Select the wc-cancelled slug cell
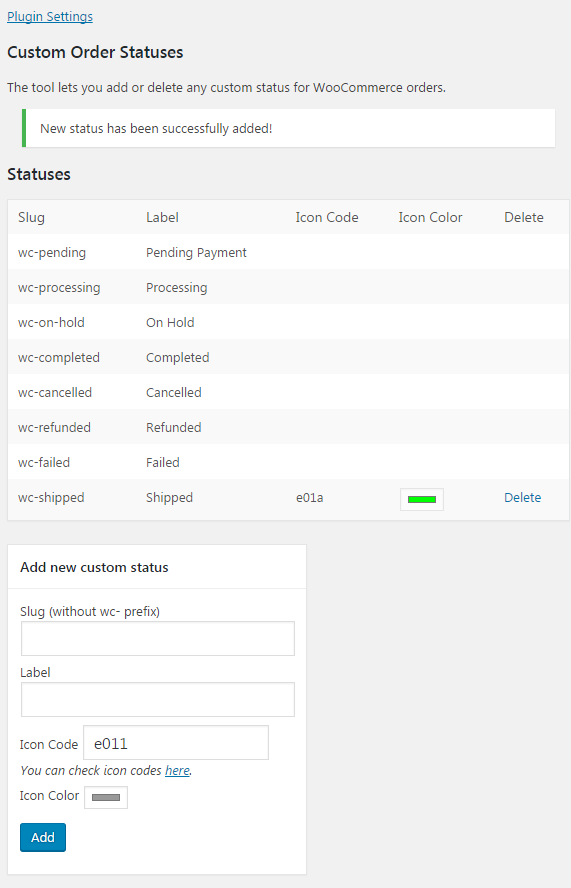This screenshot has width=571, height=888. [x=54, y=392]
